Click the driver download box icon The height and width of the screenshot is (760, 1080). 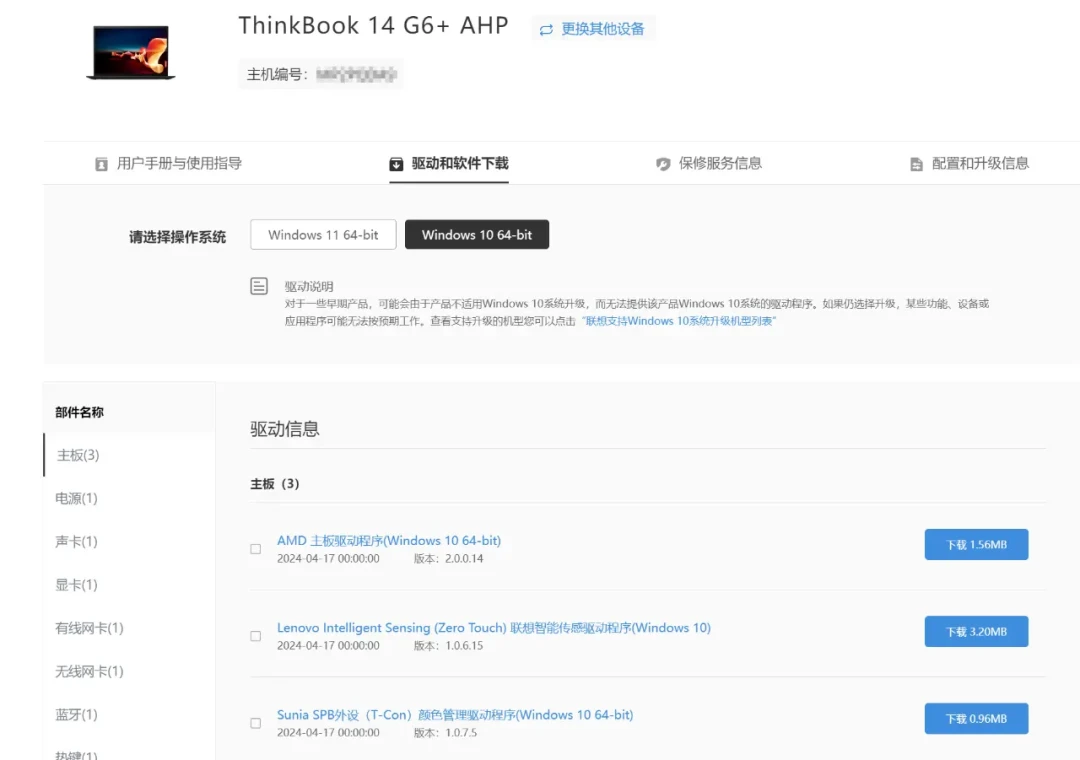396,164
